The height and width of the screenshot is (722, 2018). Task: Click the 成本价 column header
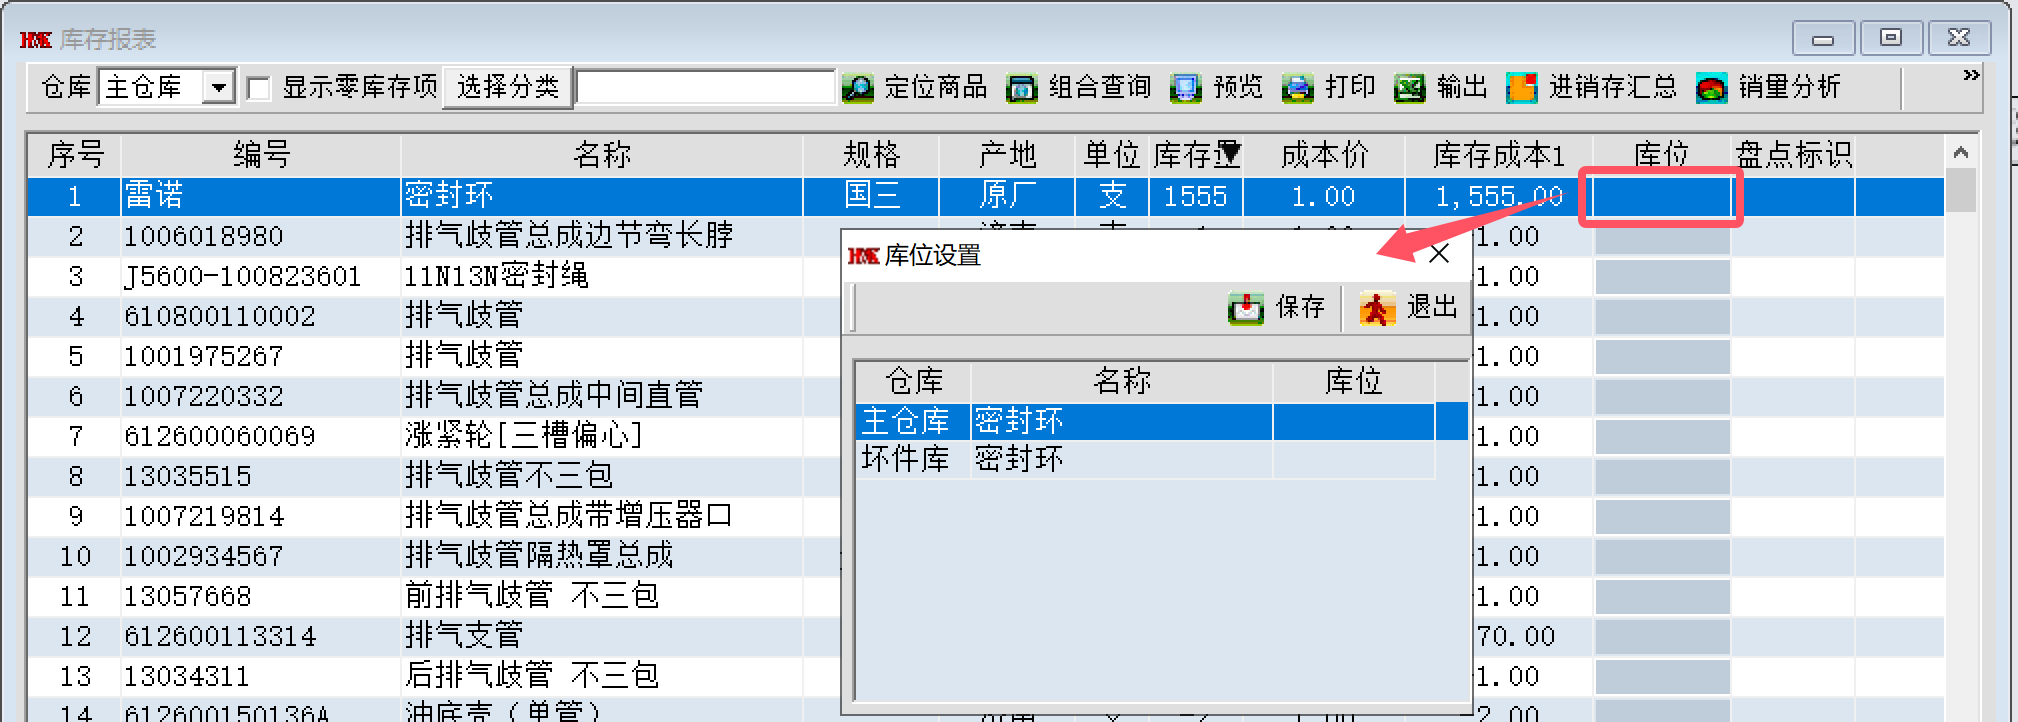tap(1324, 155)
